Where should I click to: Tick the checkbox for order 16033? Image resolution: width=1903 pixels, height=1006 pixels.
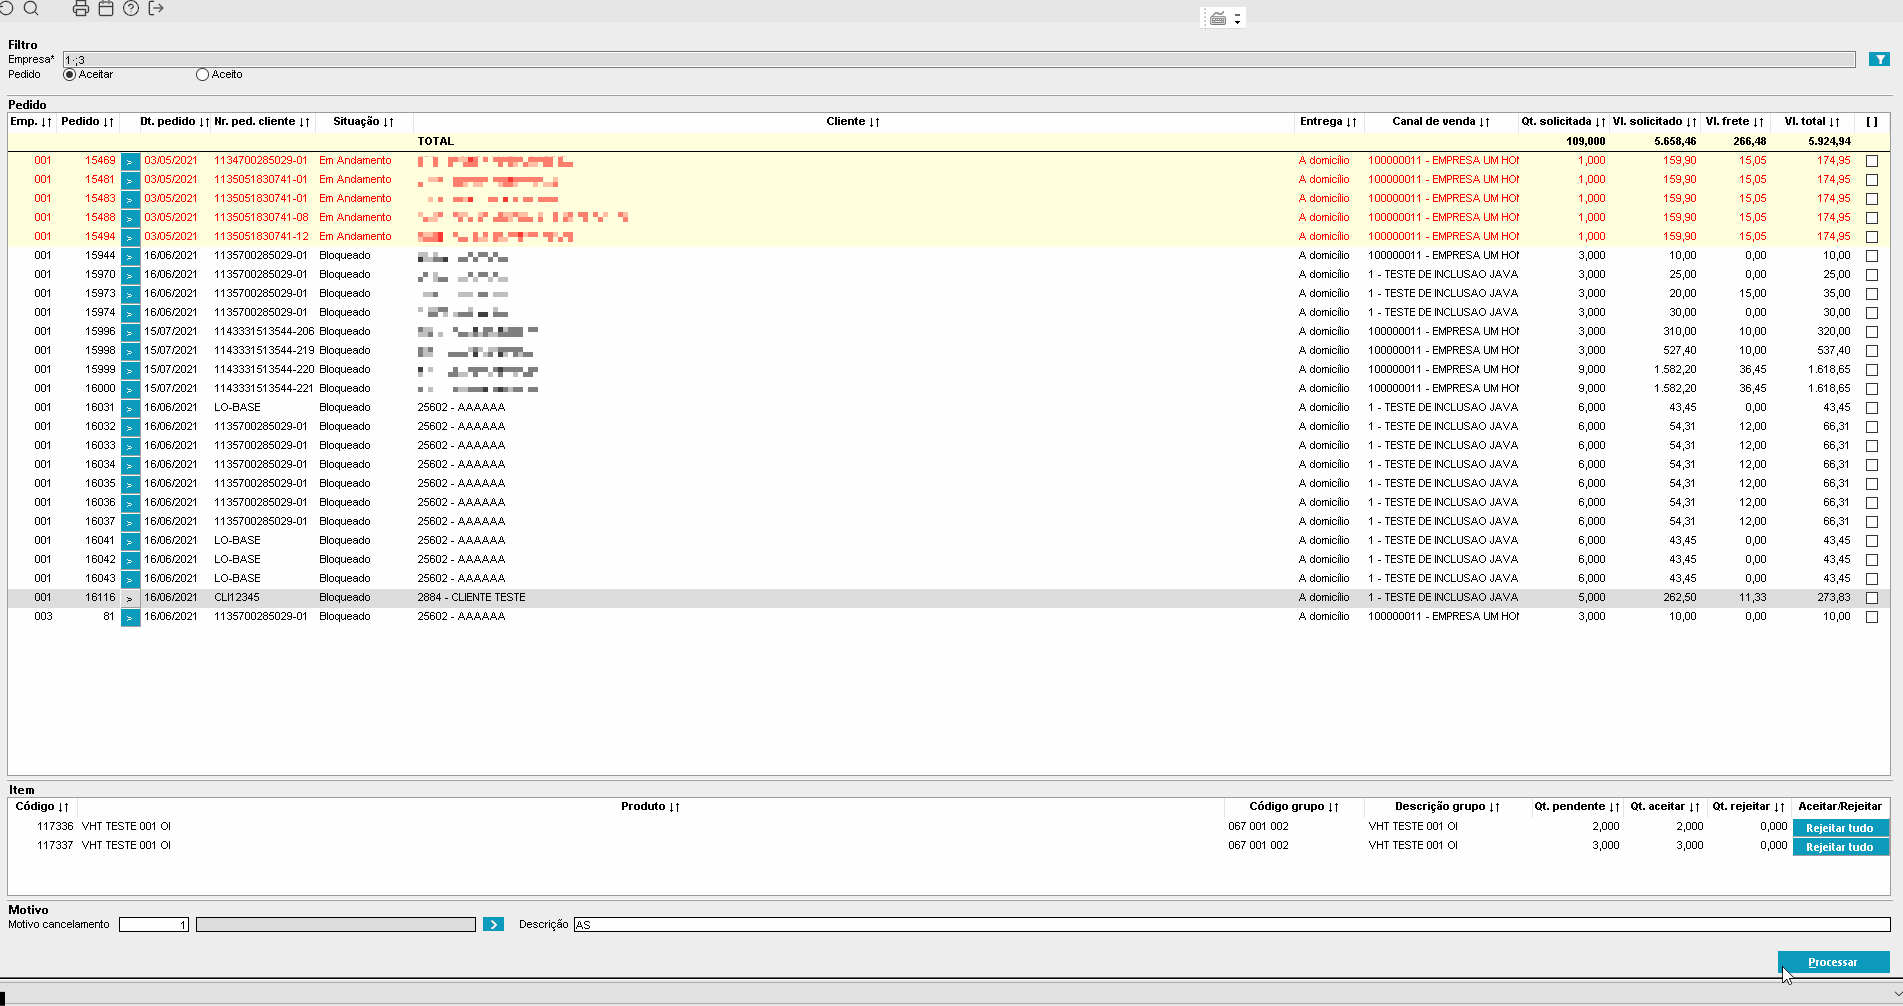click(1872, 446)
